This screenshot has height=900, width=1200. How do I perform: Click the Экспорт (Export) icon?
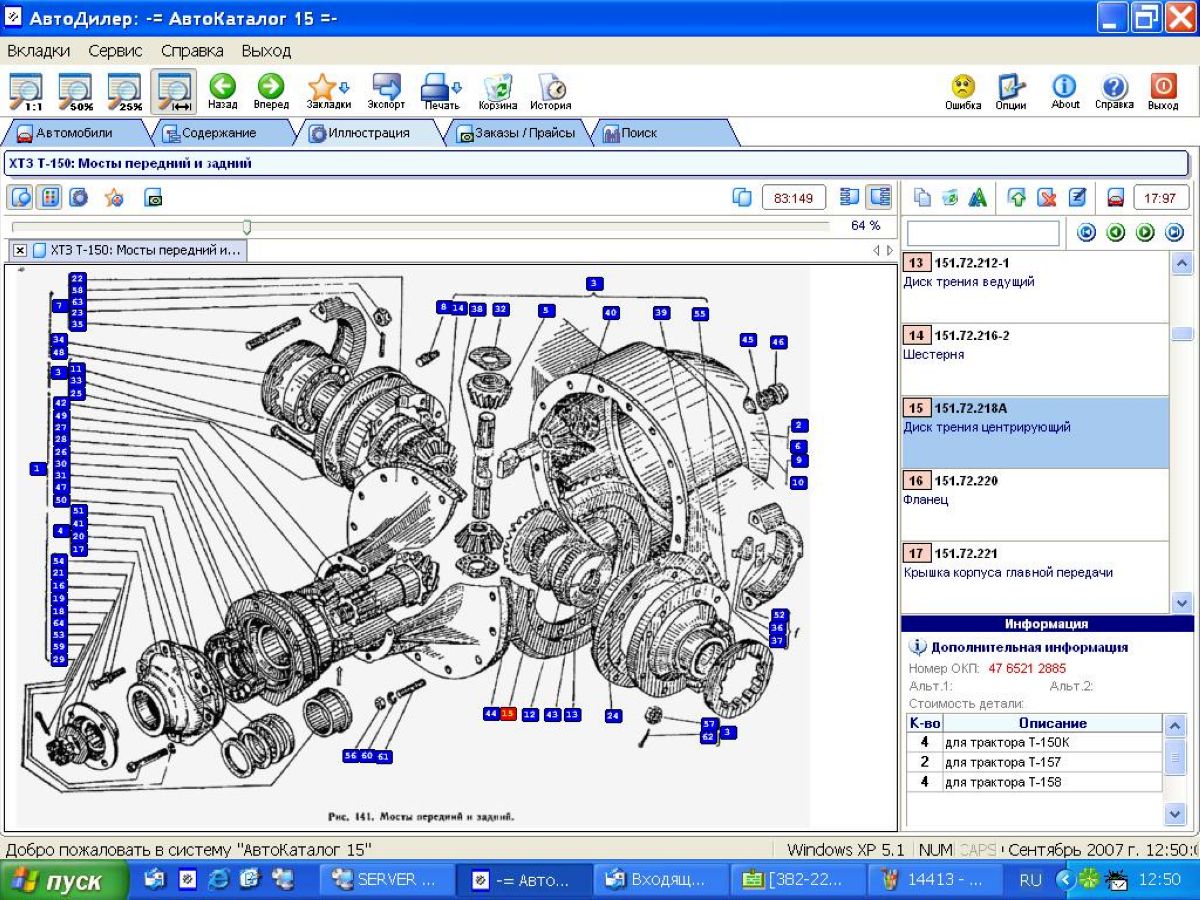(386, 87)
